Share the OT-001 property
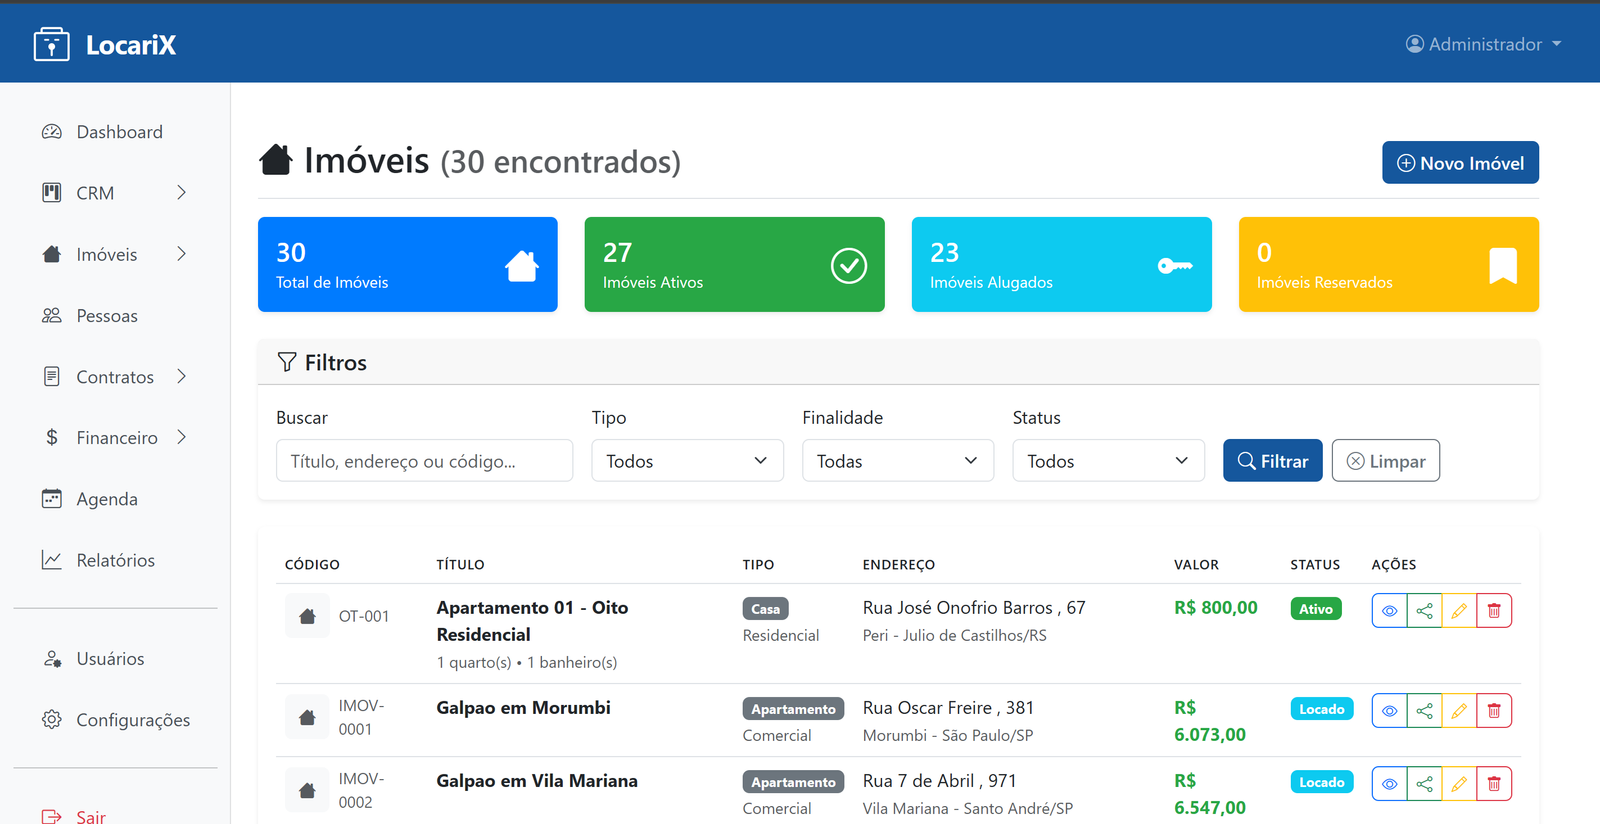The width and height of the screenshot is (1600, 824). point(1424,611)
